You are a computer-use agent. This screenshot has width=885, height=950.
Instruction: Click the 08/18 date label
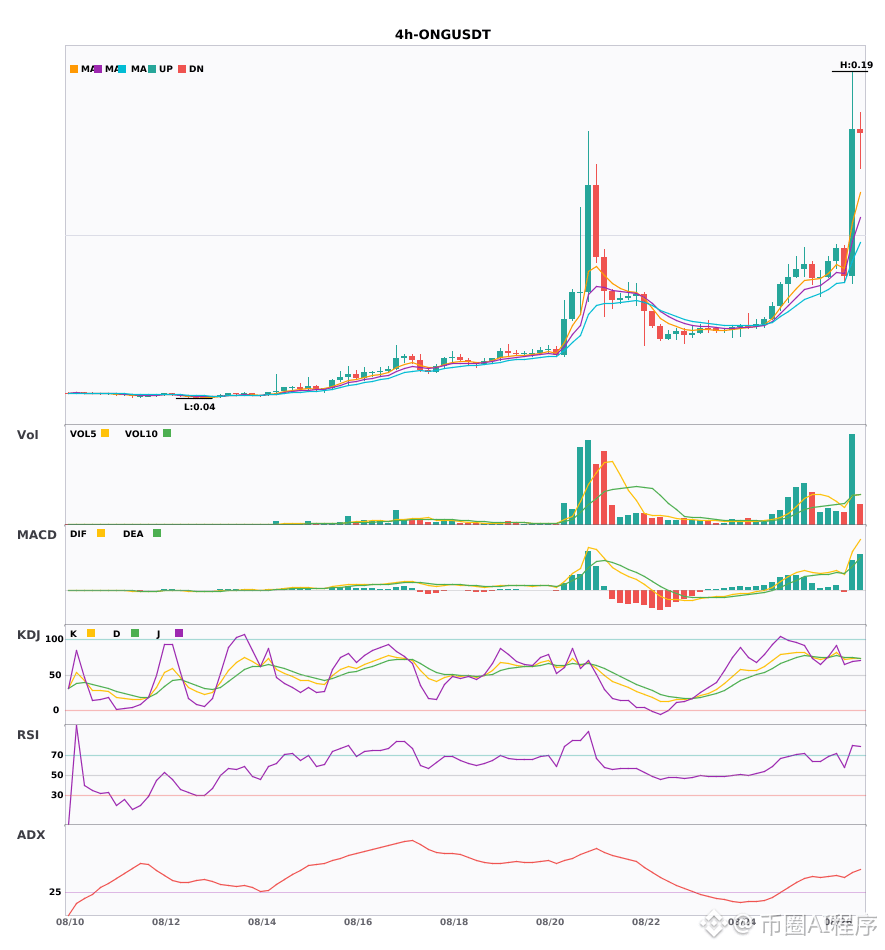point(454,922)
